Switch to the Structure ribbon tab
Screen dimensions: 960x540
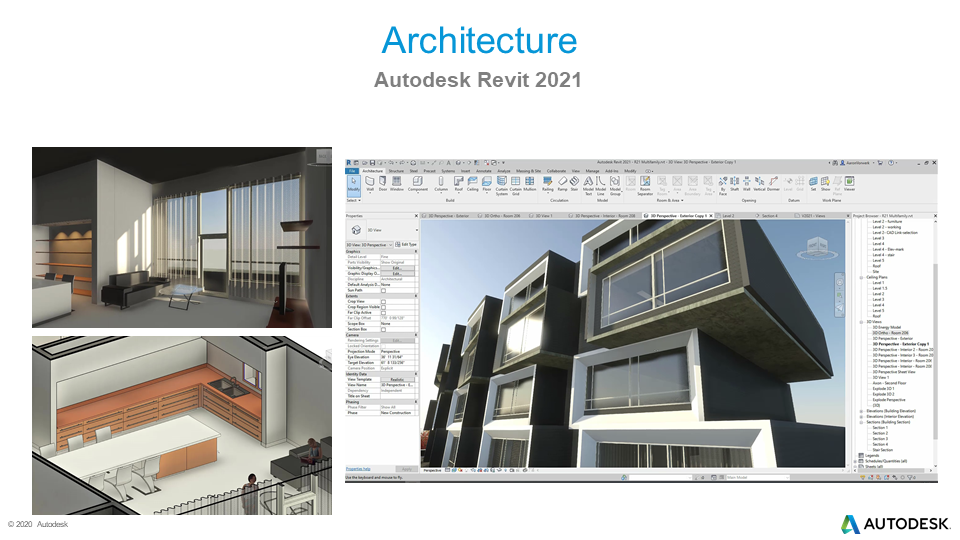[396, 171]
